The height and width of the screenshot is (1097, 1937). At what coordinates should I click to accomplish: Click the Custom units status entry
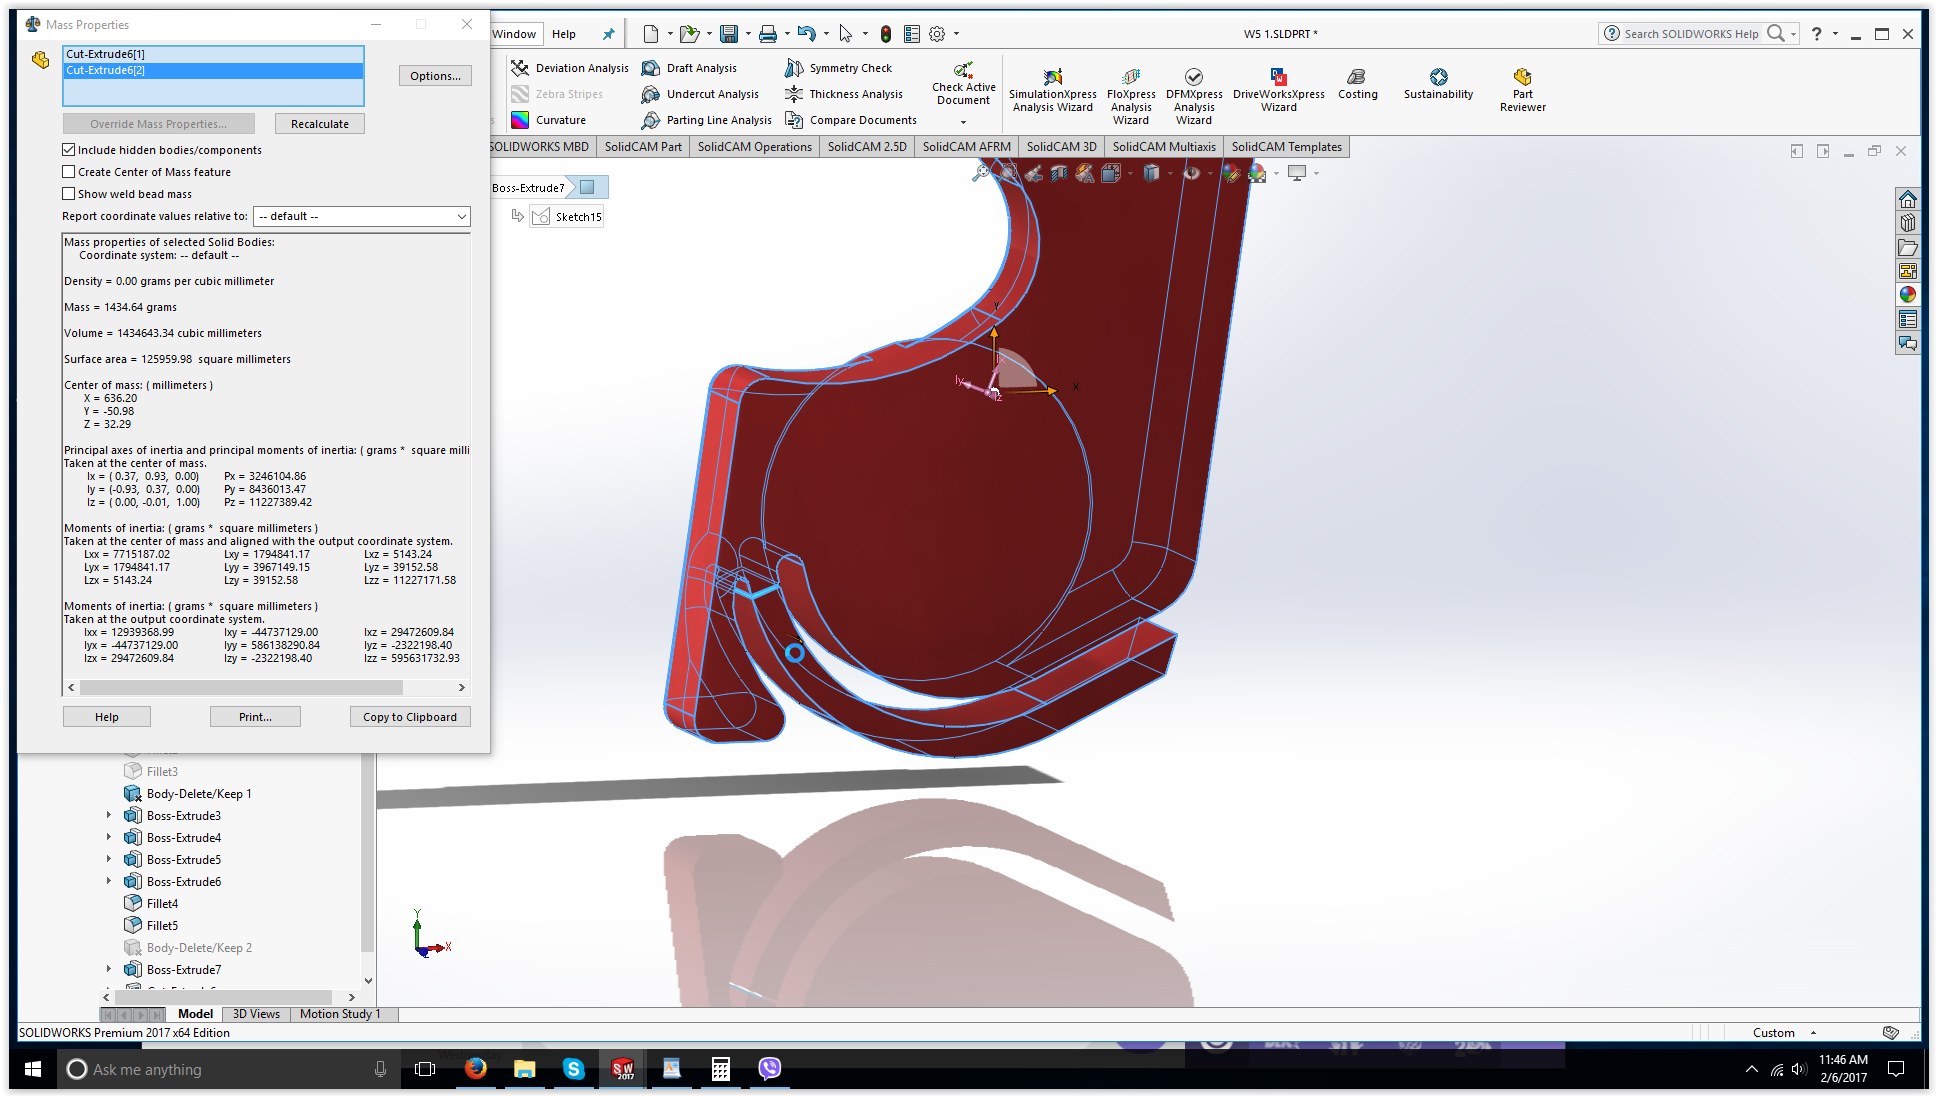click(1773, 1033)
